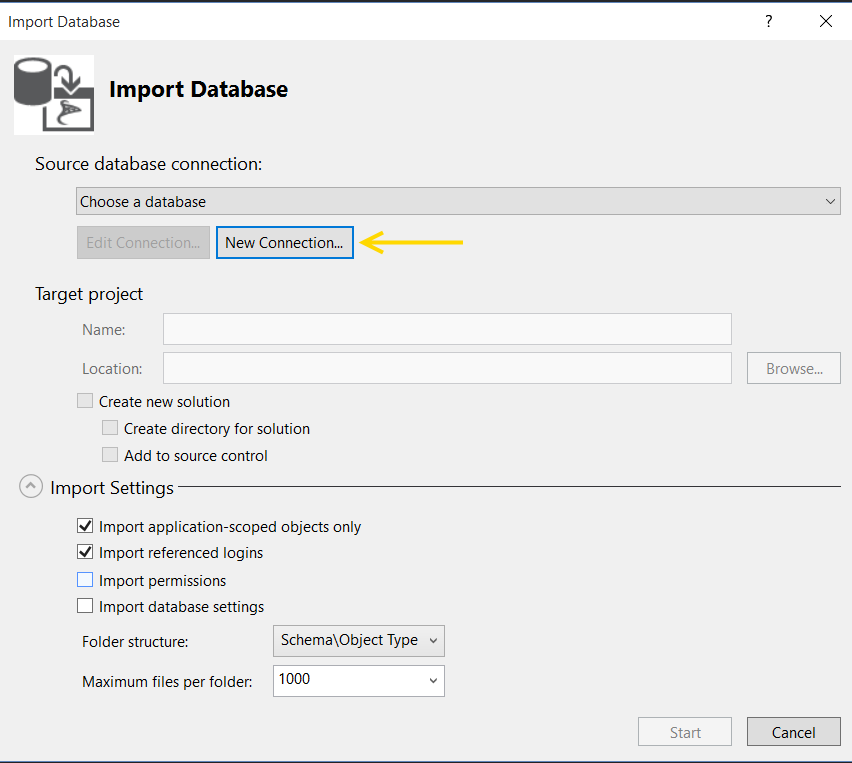Open the Folder structure dropdown
The width and height of the screenshot is (852, 763).
coord(358,640)
